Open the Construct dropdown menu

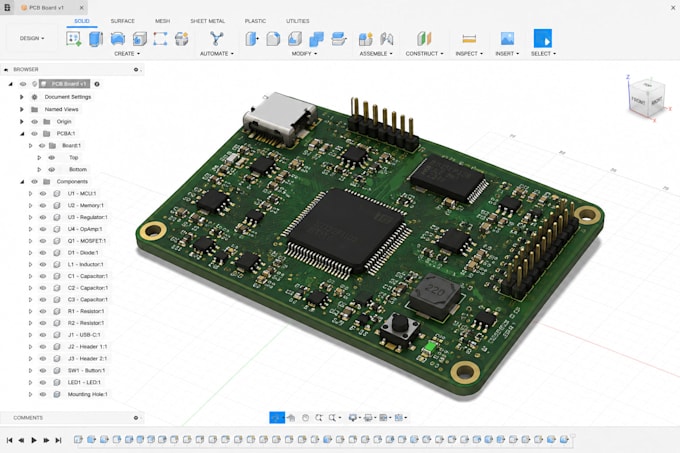point(424,54)
